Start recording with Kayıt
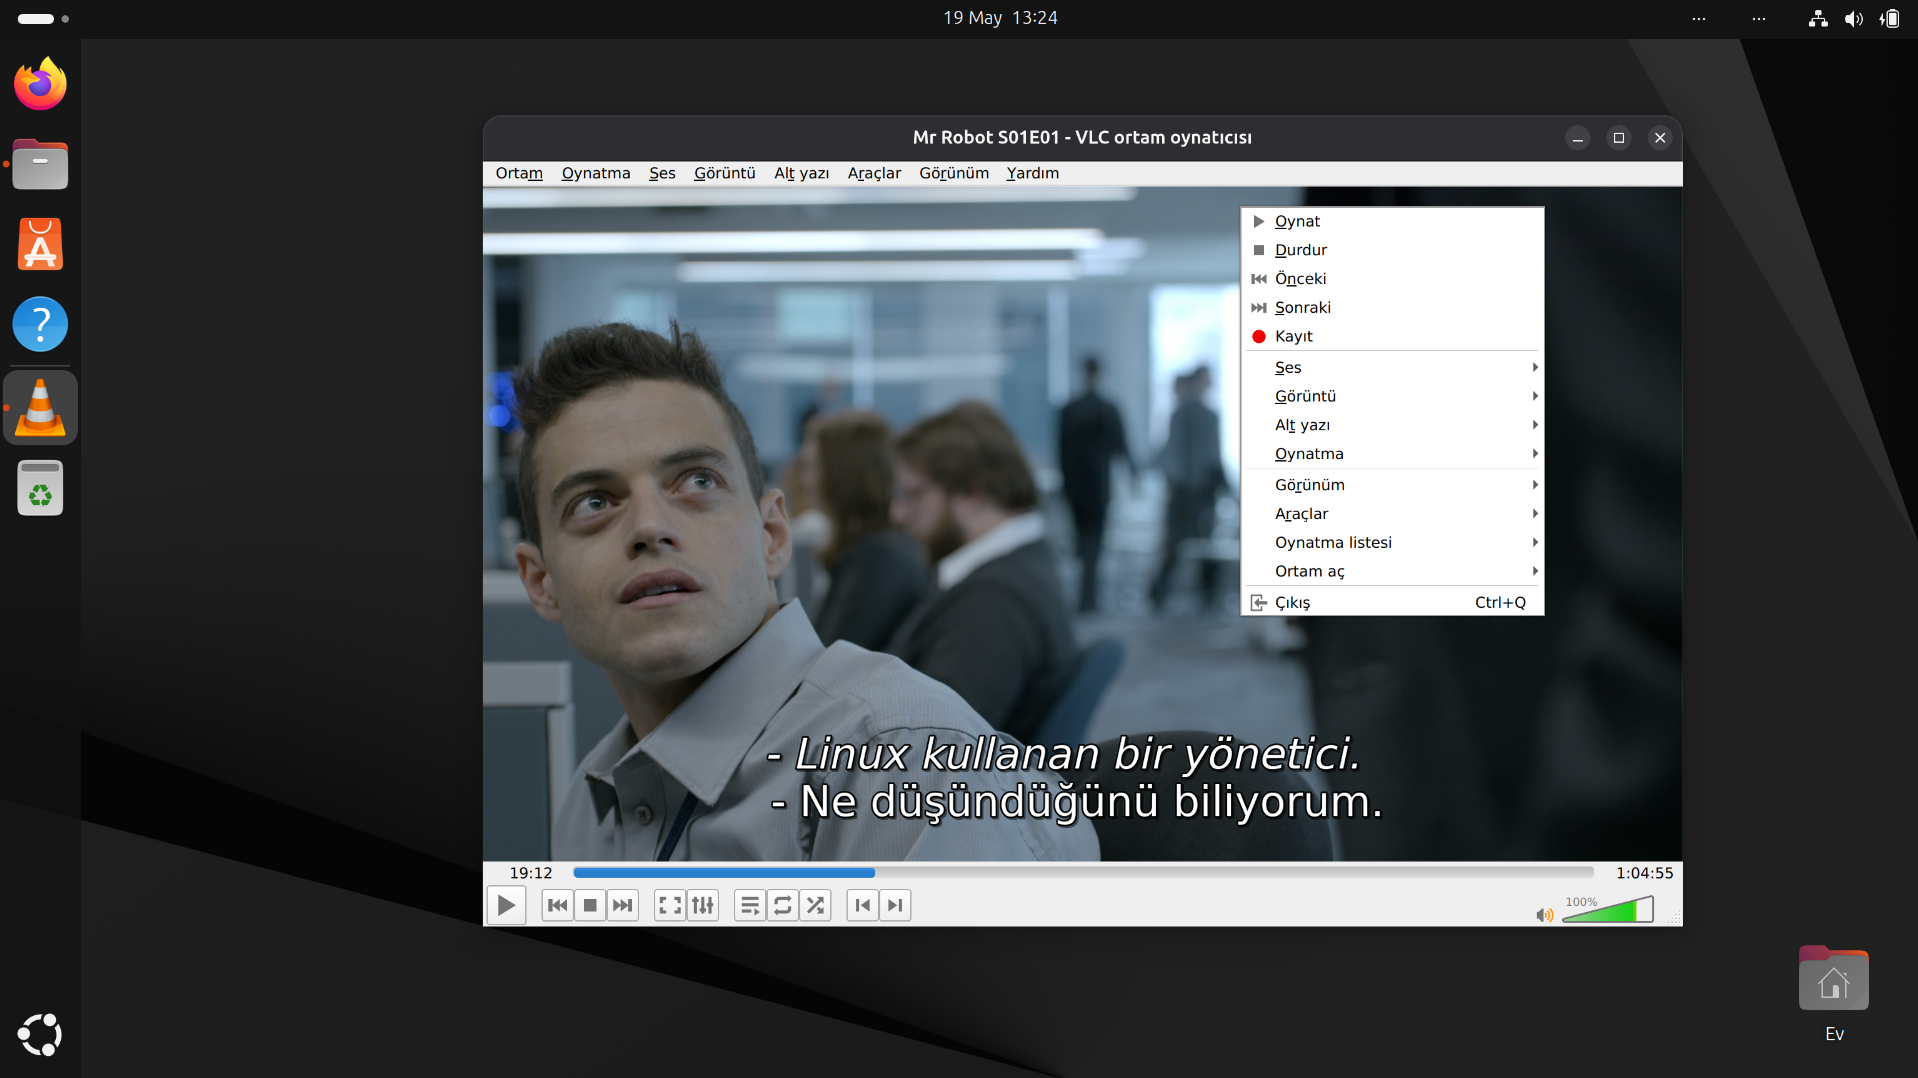1918x1078 pixels. 1392,337
